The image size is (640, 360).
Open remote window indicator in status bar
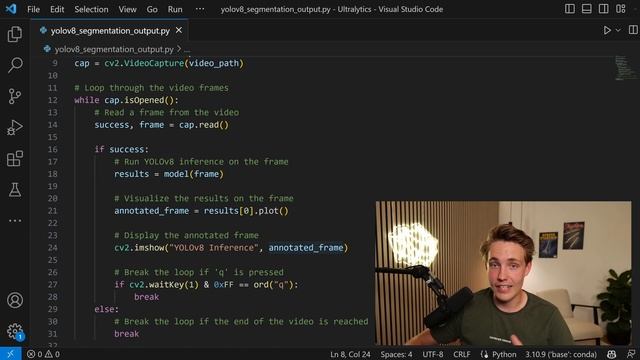tap(11, 354)
